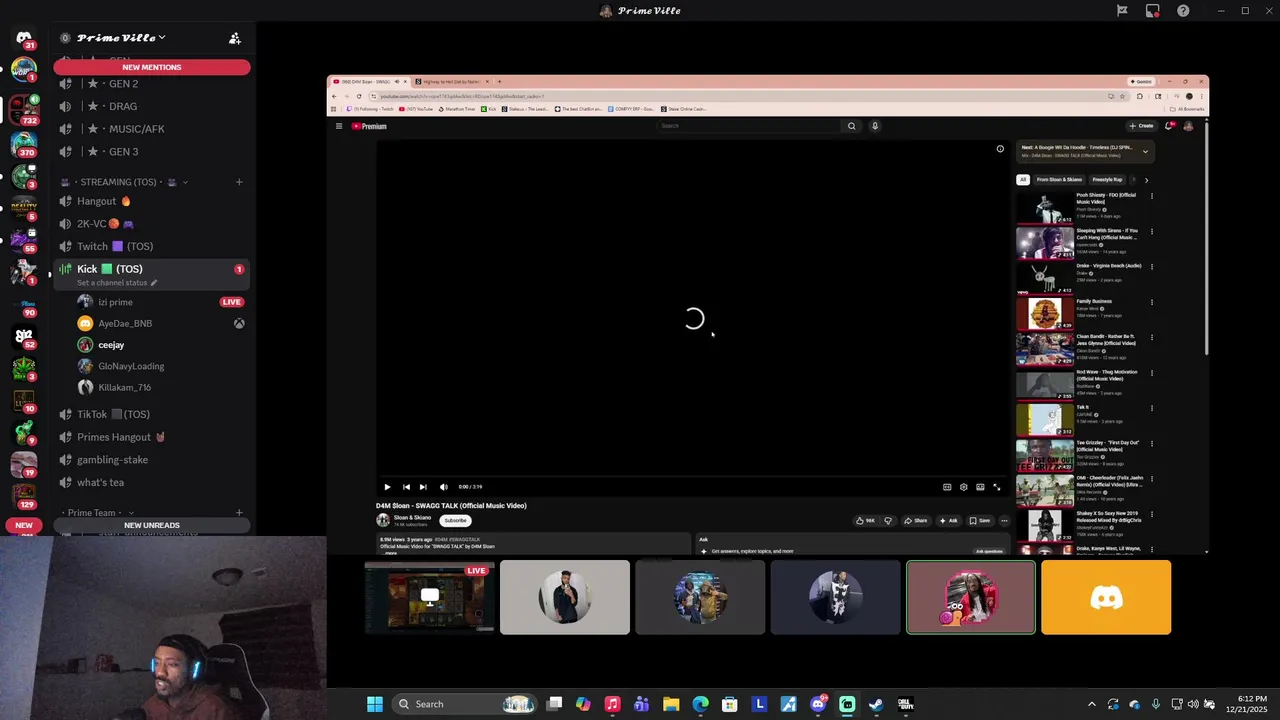Open YouTube hamburger guide menu
The image size is (1280, 720).
coord(339,126)
